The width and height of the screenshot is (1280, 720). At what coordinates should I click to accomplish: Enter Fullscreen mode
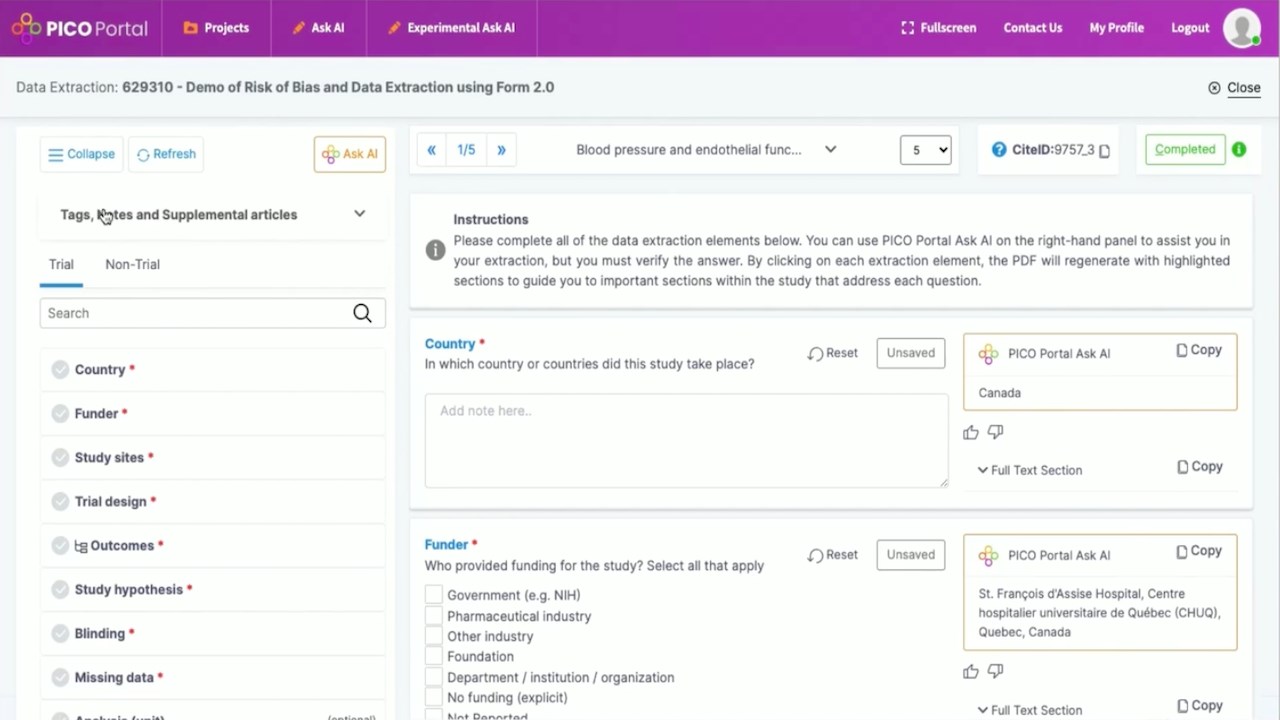[x=938, y=28]
